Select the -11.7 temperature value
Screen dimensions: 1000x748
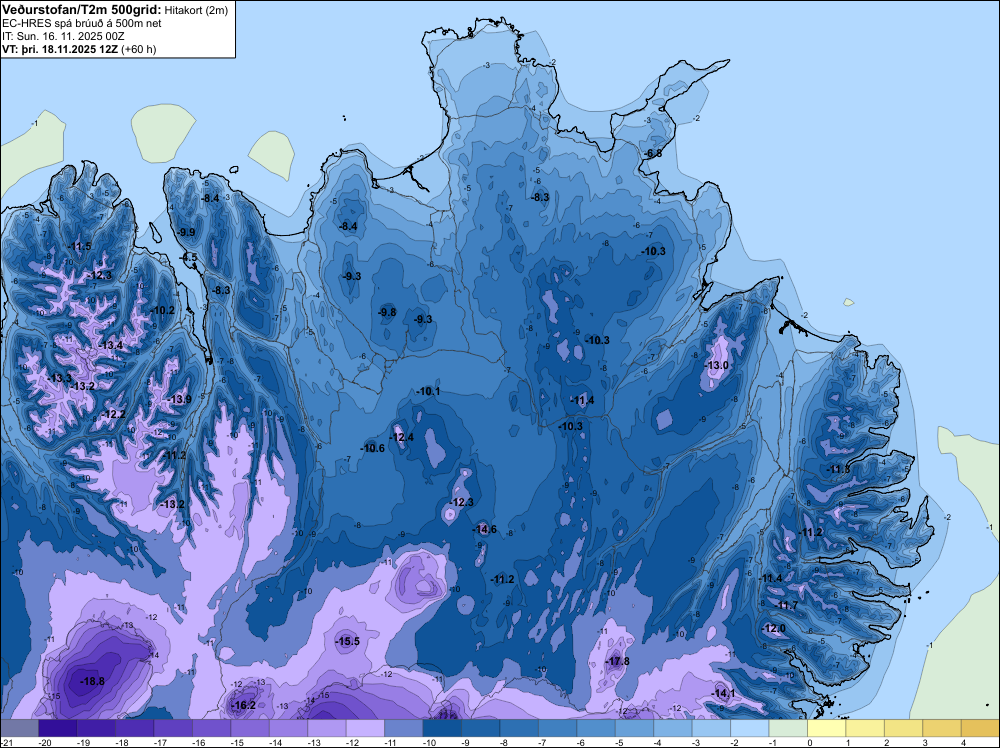[786, 606]
